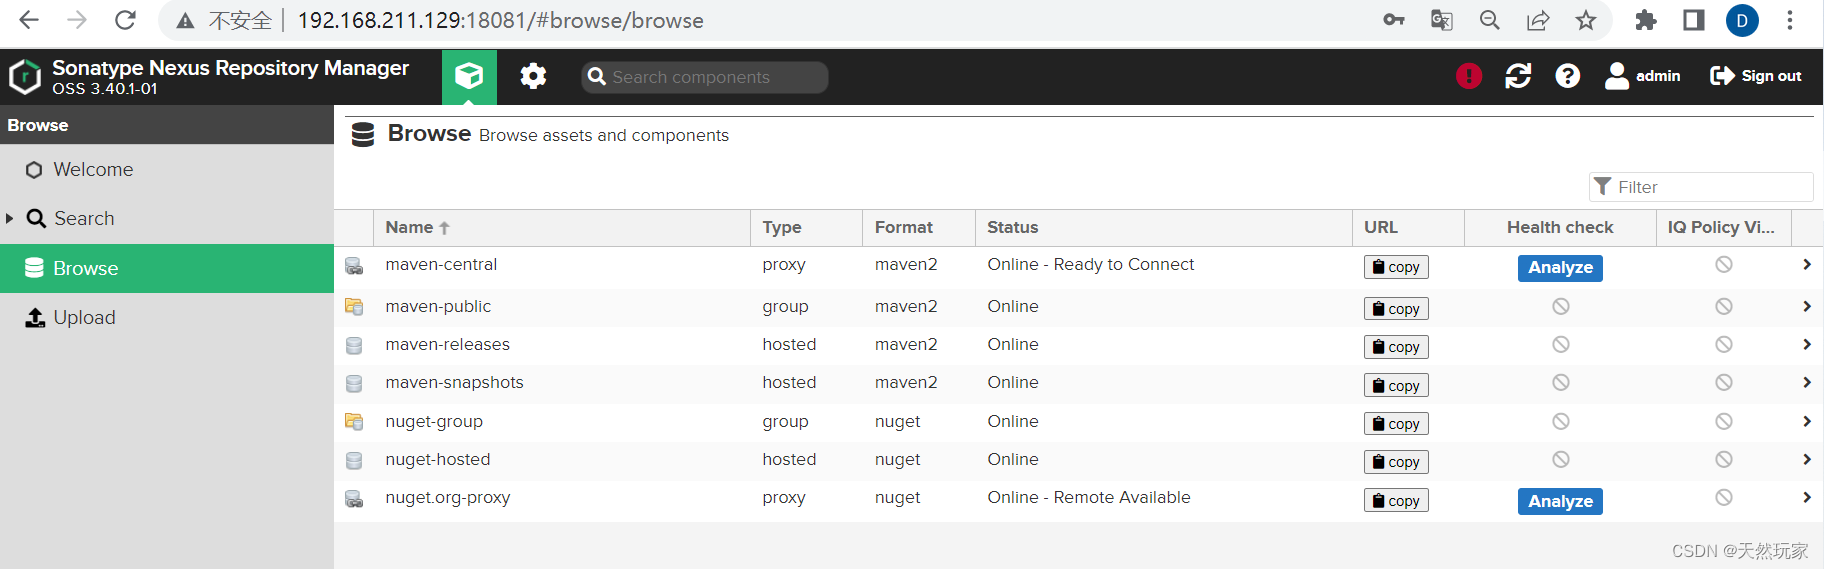
Task: View system status red alert icon
Action: [x=1469, y=76]
